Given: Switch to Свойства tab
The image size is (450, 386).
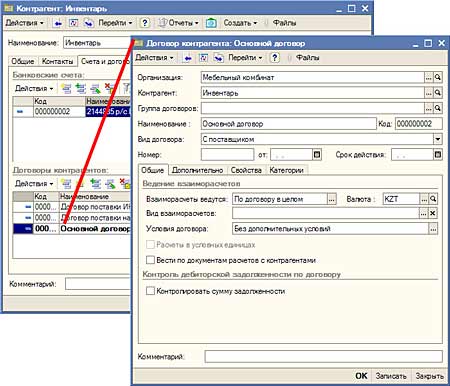Looking at the screenshot, I should (246, 170).
